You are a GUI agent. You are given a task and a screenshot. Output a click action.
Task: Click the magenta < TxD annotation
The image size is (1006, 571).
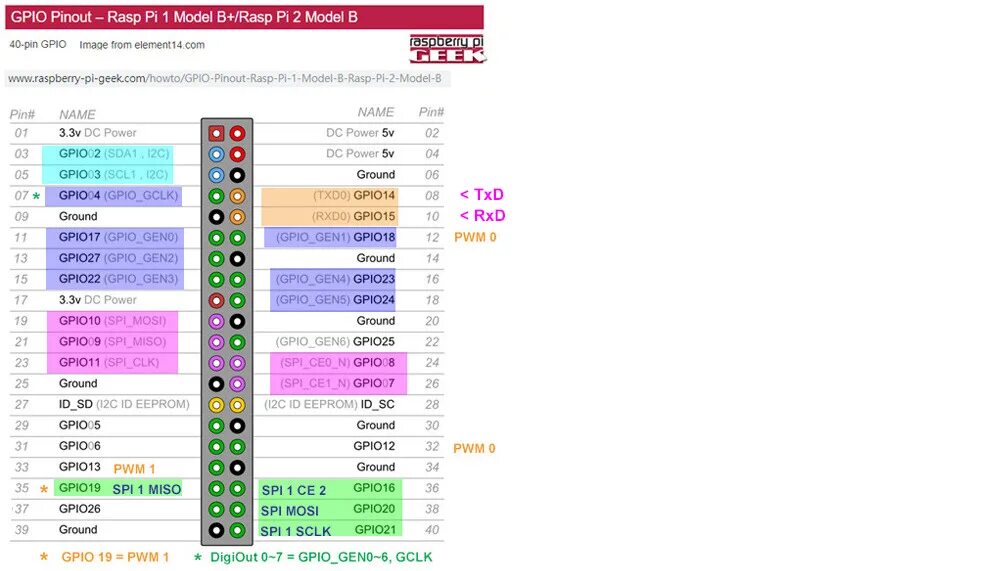[482, 194]
